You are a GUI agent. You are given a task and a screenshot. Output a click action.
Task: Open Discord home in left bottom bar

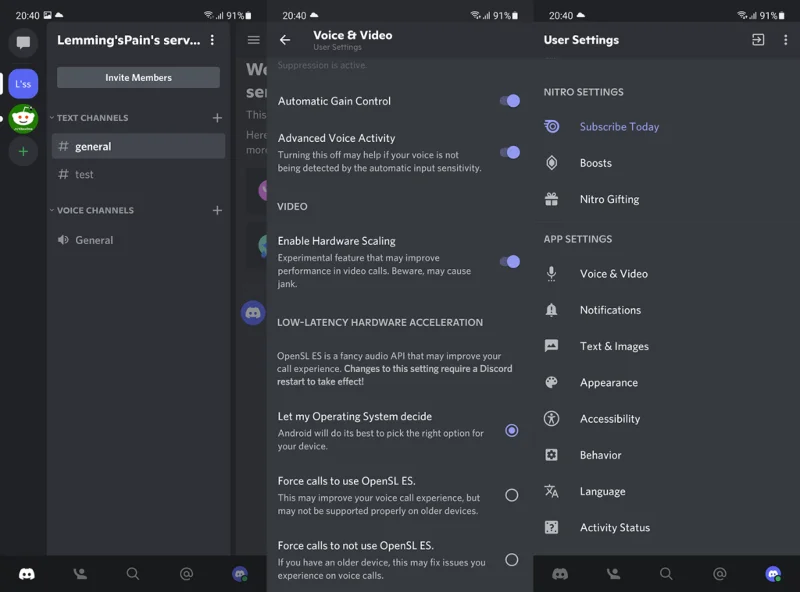point(27,574)
